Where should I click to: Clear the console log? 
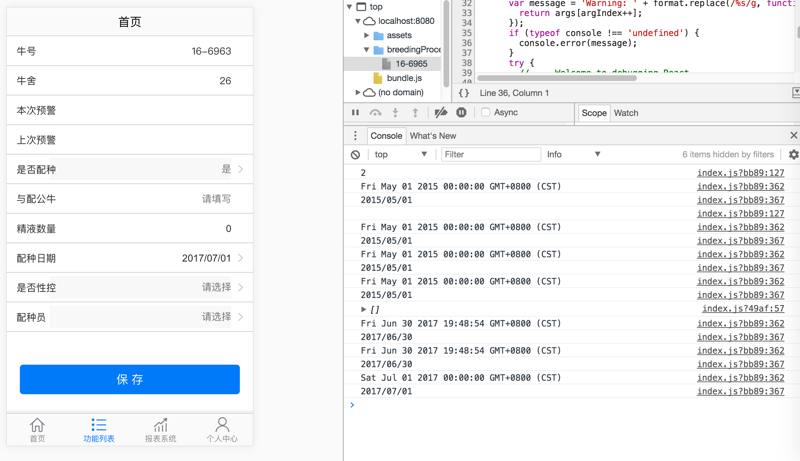click(356, 155)
